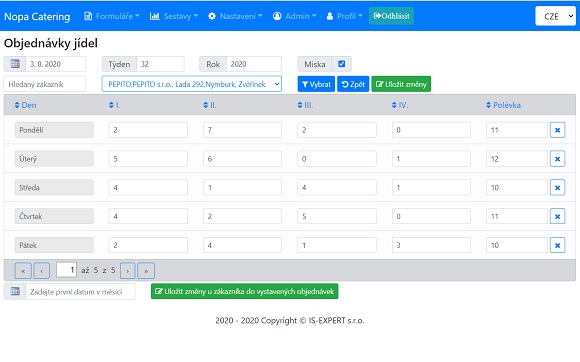This screenshot has width=580, height=362.
Task: Edit Středa Polévka quantity field
Action: click(517, 188)
